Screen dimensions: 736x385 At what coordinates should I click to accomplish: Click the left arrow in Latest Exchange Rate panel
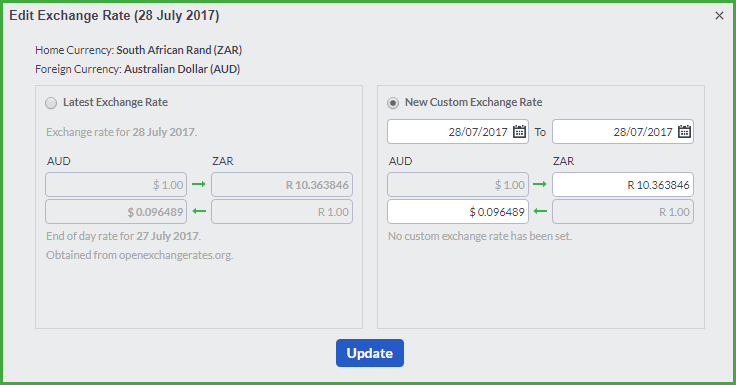tap(199, 211)
